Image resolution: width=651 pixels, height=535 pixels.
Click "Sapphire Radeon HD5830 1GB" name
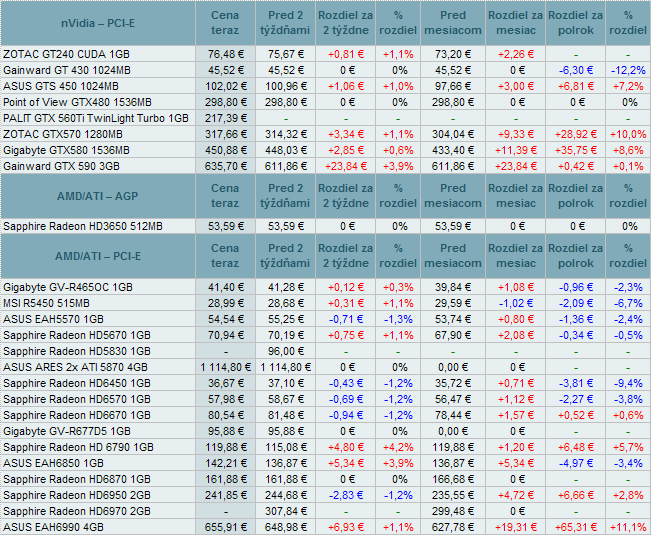77,352
